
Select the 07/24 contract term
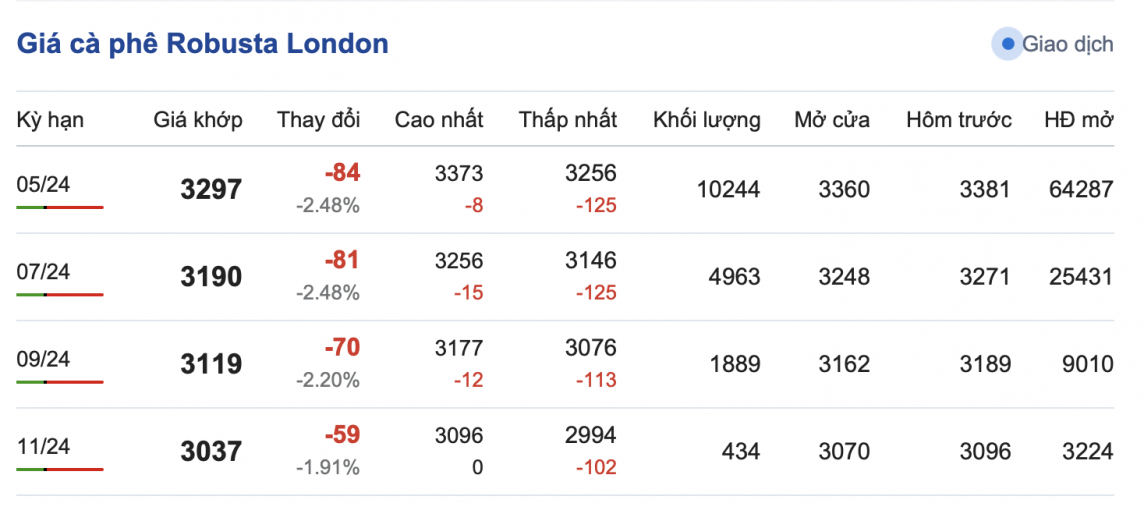click(x=43, y=271)
